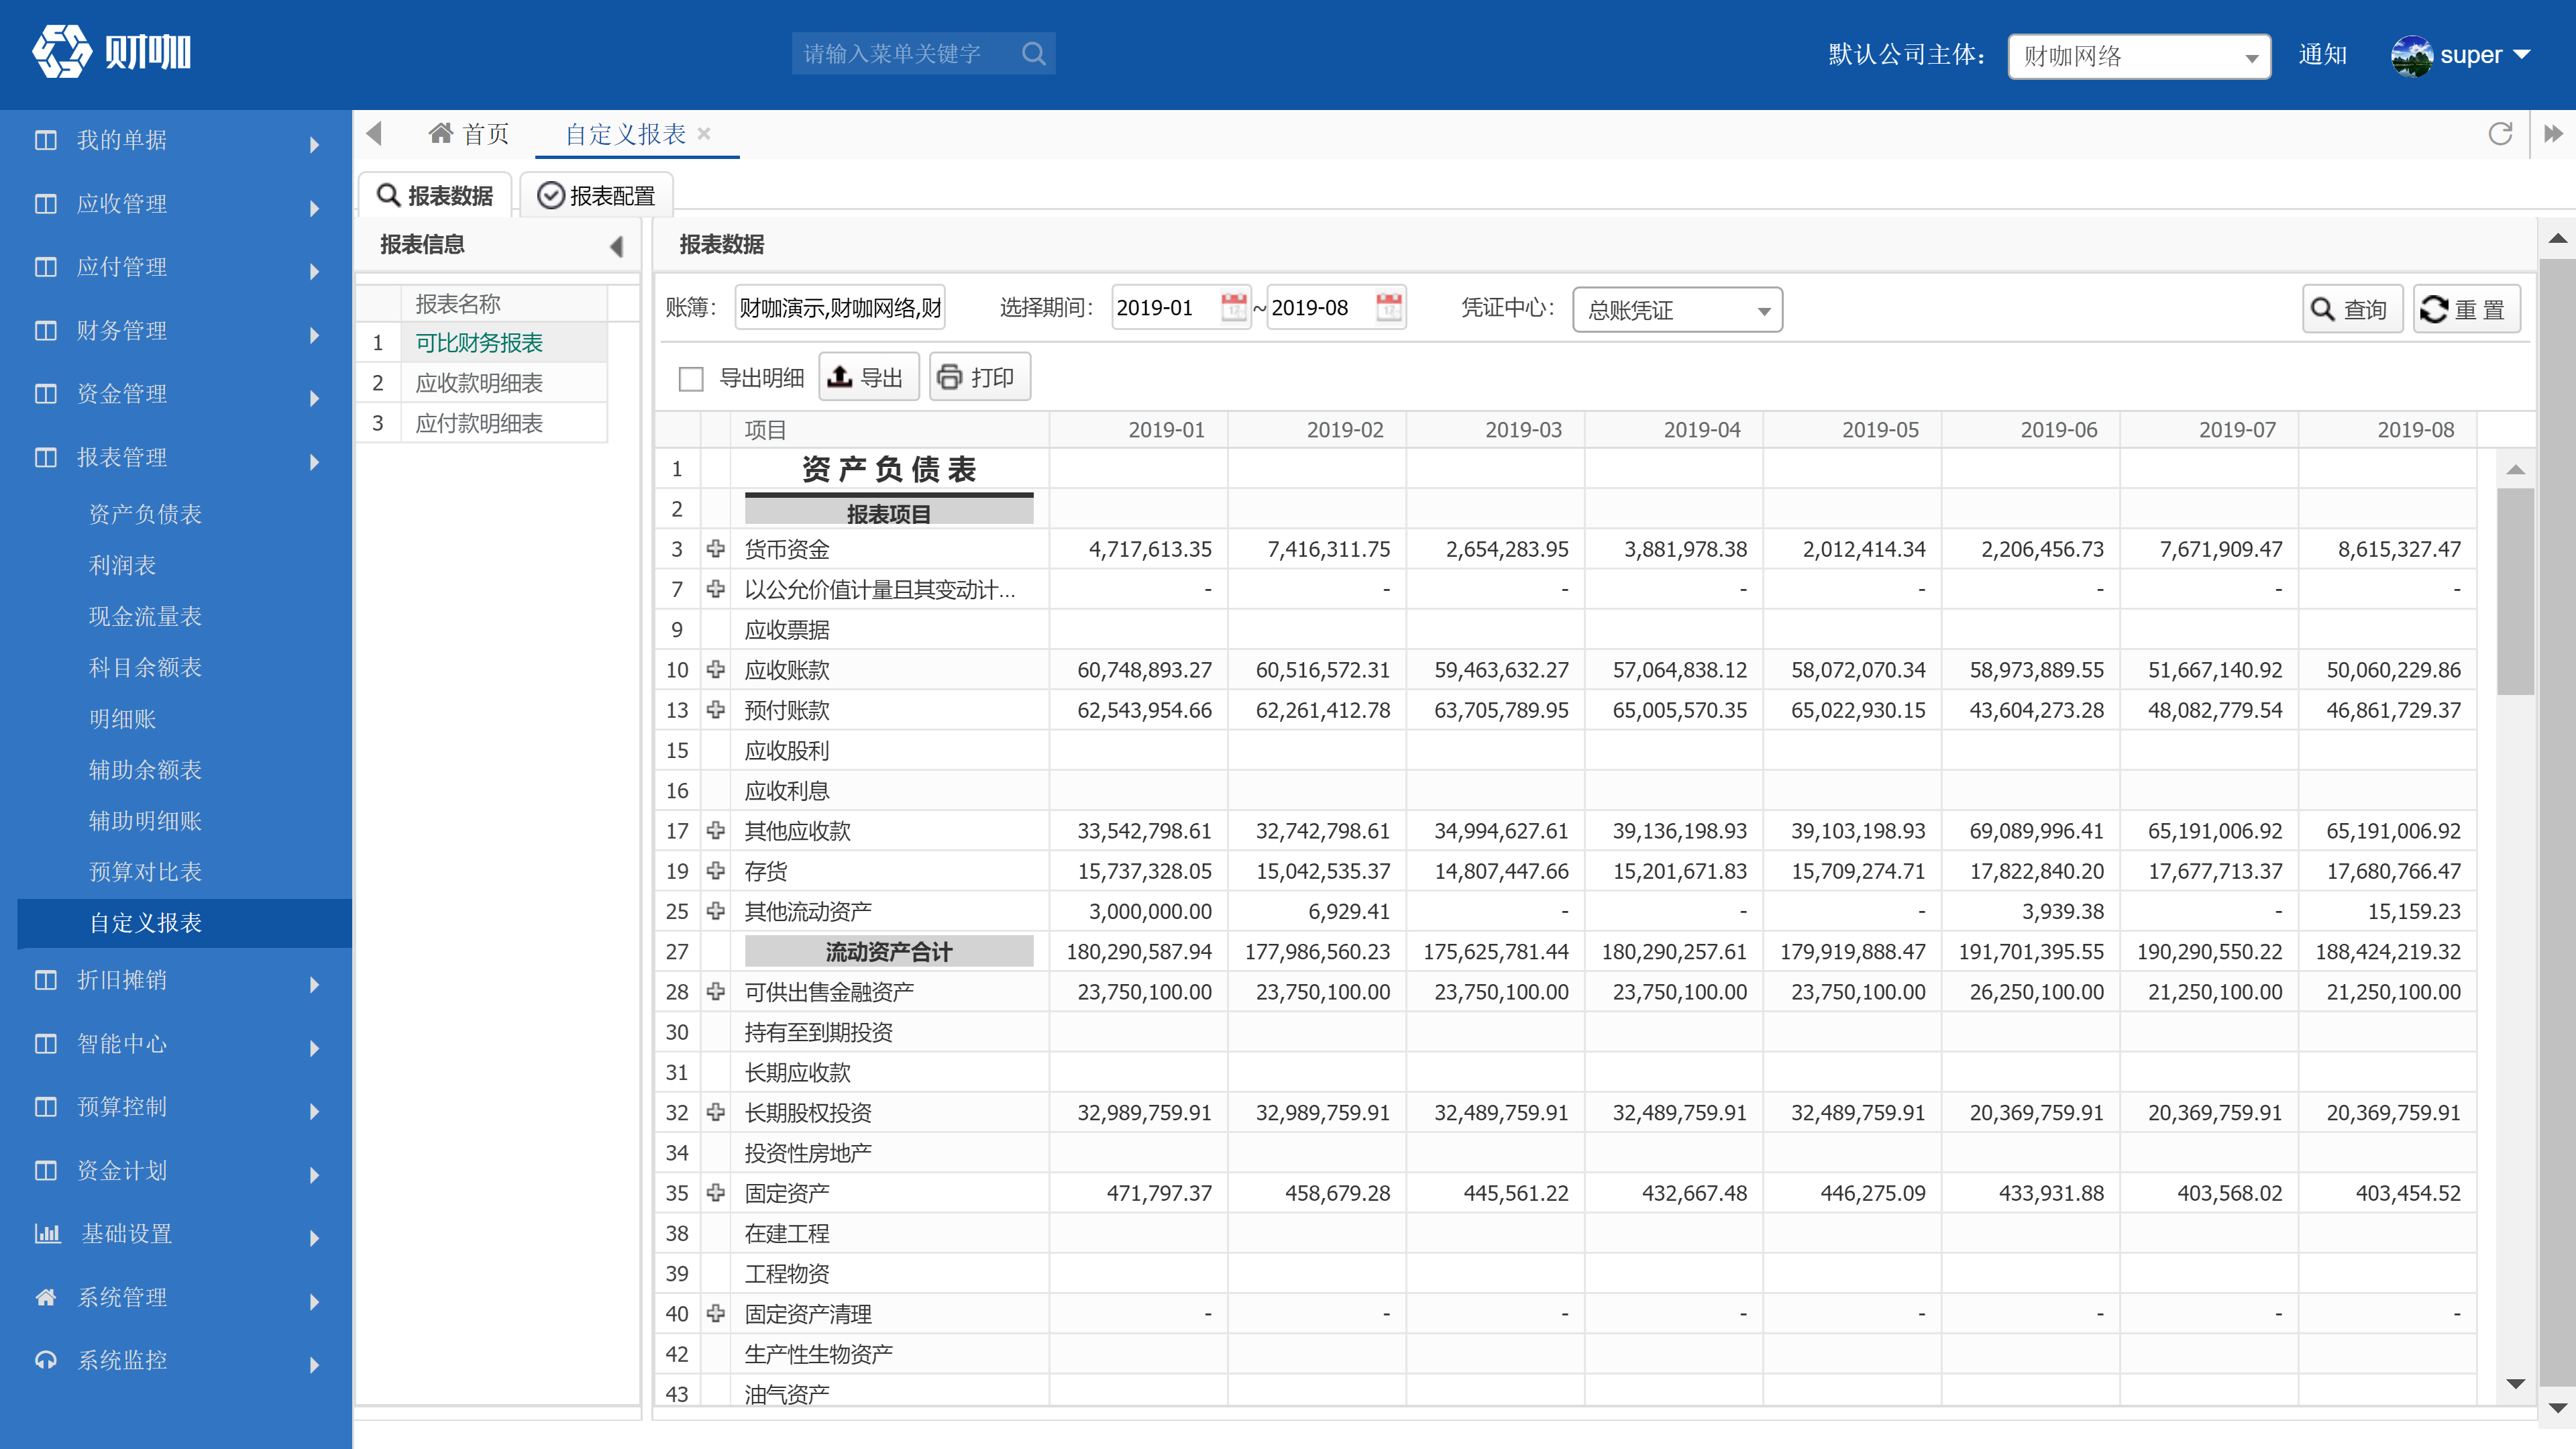Click the table scrollbar down arrow
Viewport: 2576px width, 1449px height.
(x=2515, y=1384)
